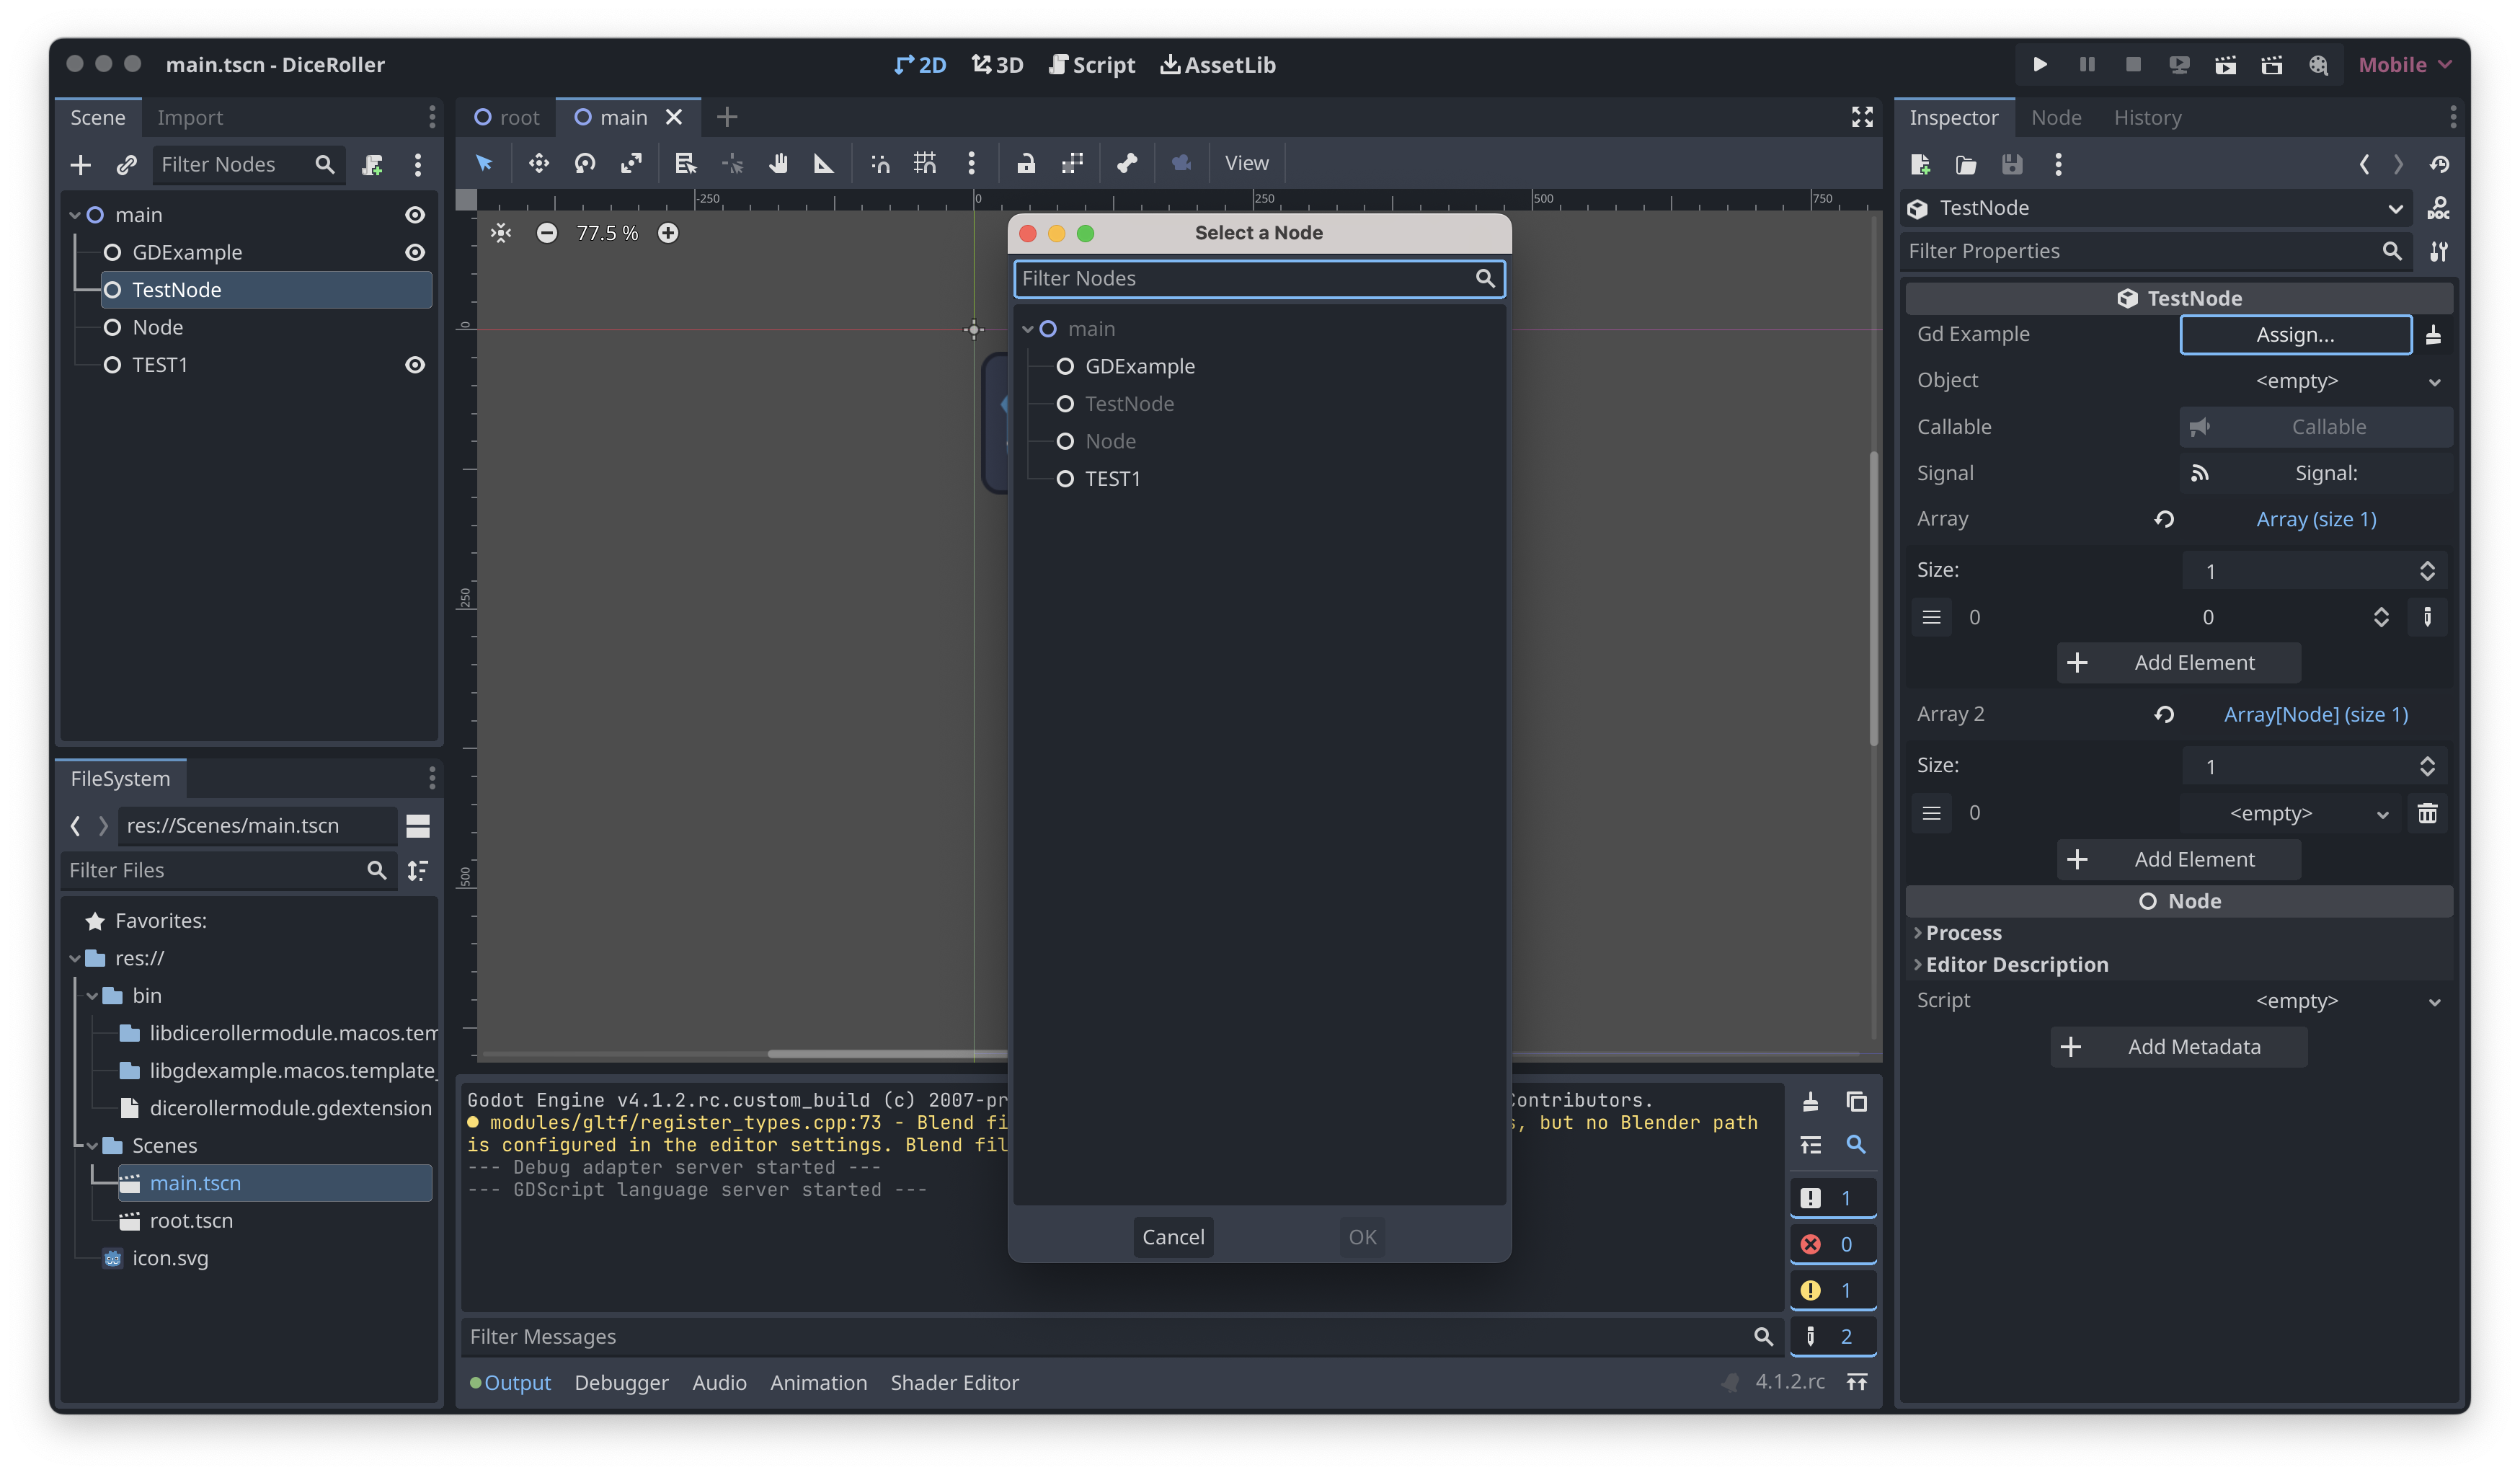Collapse main in Select a Node dialog
This screenshot has width=2520, height=1475.
click(x=1028, y=329)
